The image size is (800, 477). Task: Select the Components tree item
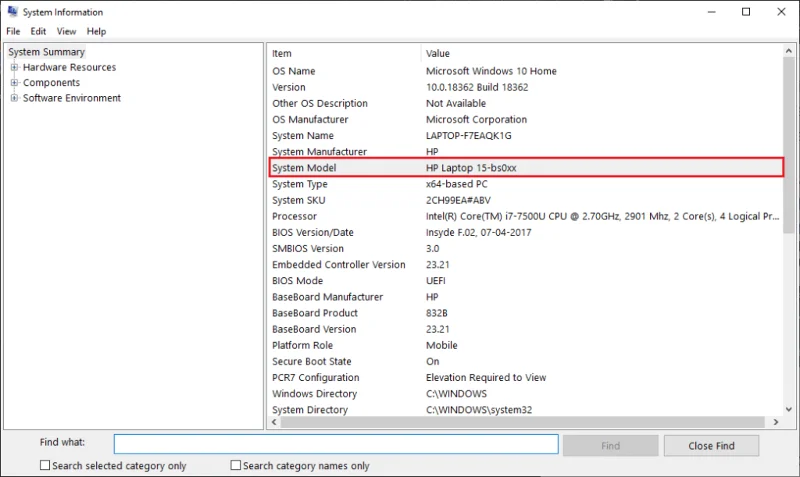[52, 83]
